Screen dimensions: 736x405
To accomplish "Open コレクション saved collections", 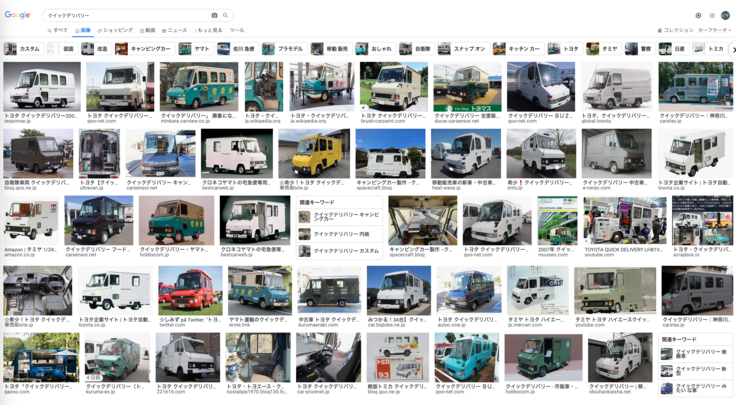I will tap(676, 30).
